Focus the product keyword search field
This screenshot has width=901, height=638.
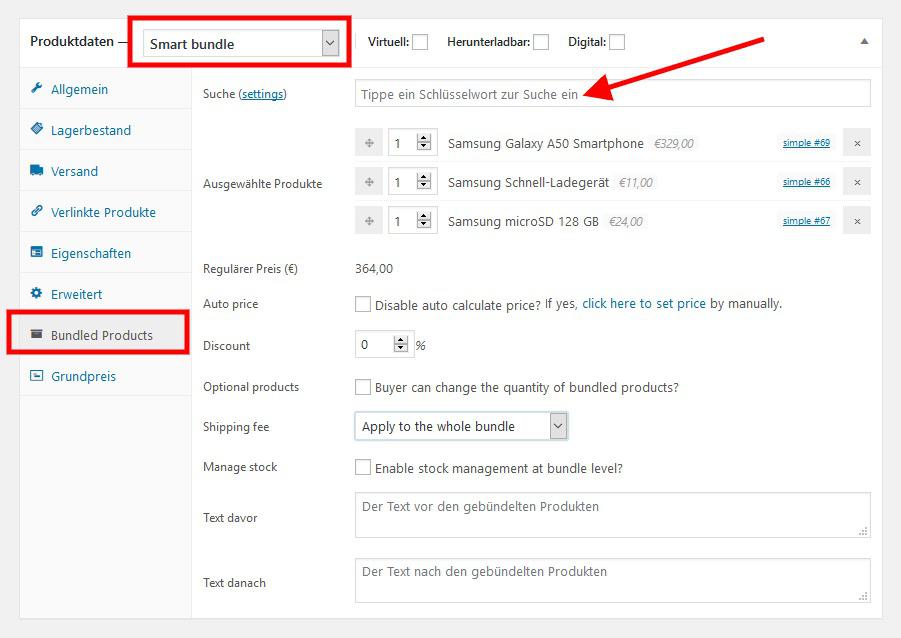coord(612,94)
